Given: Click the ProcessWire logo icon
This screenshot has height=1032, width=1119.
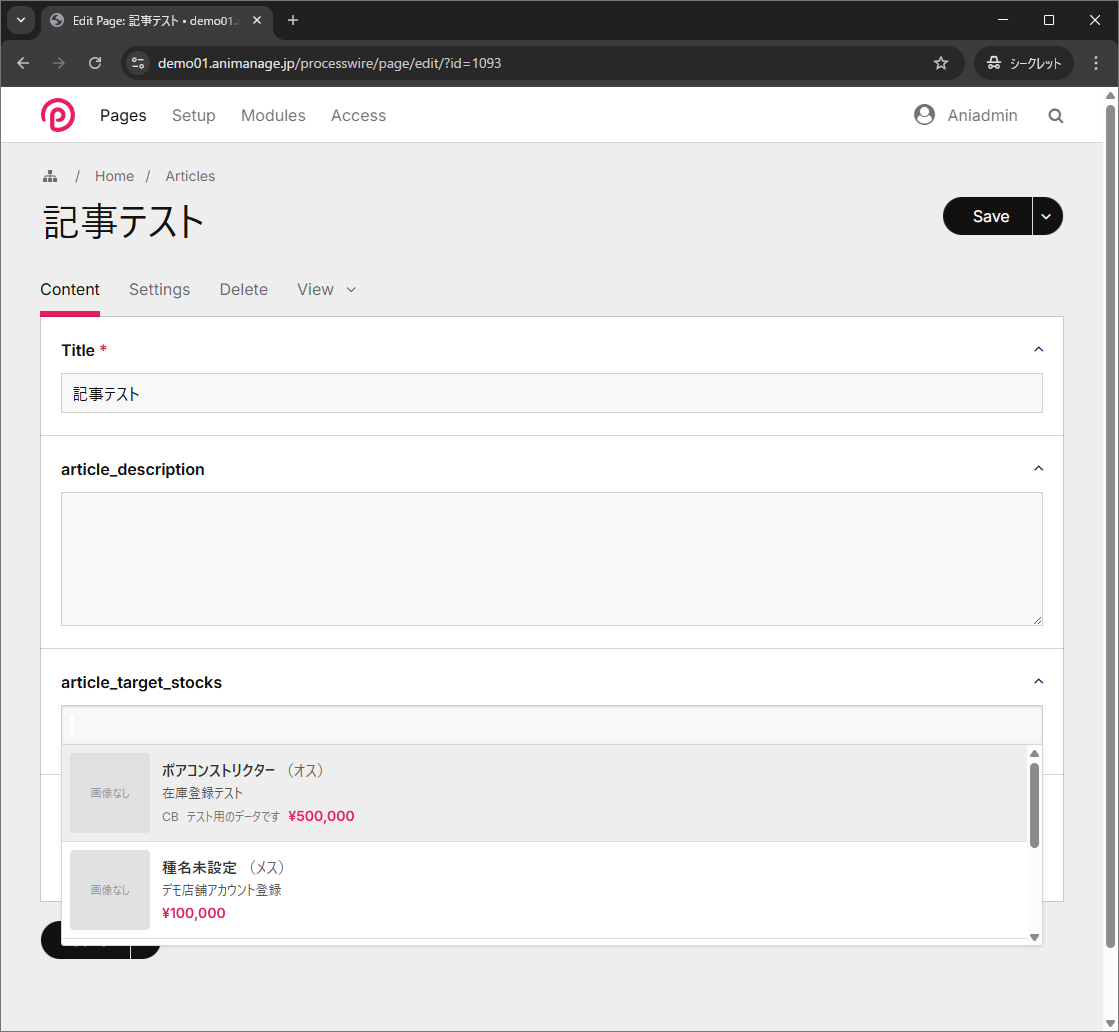Looking at the screenshot, I should pyautogui.click(x=58, y=116).
